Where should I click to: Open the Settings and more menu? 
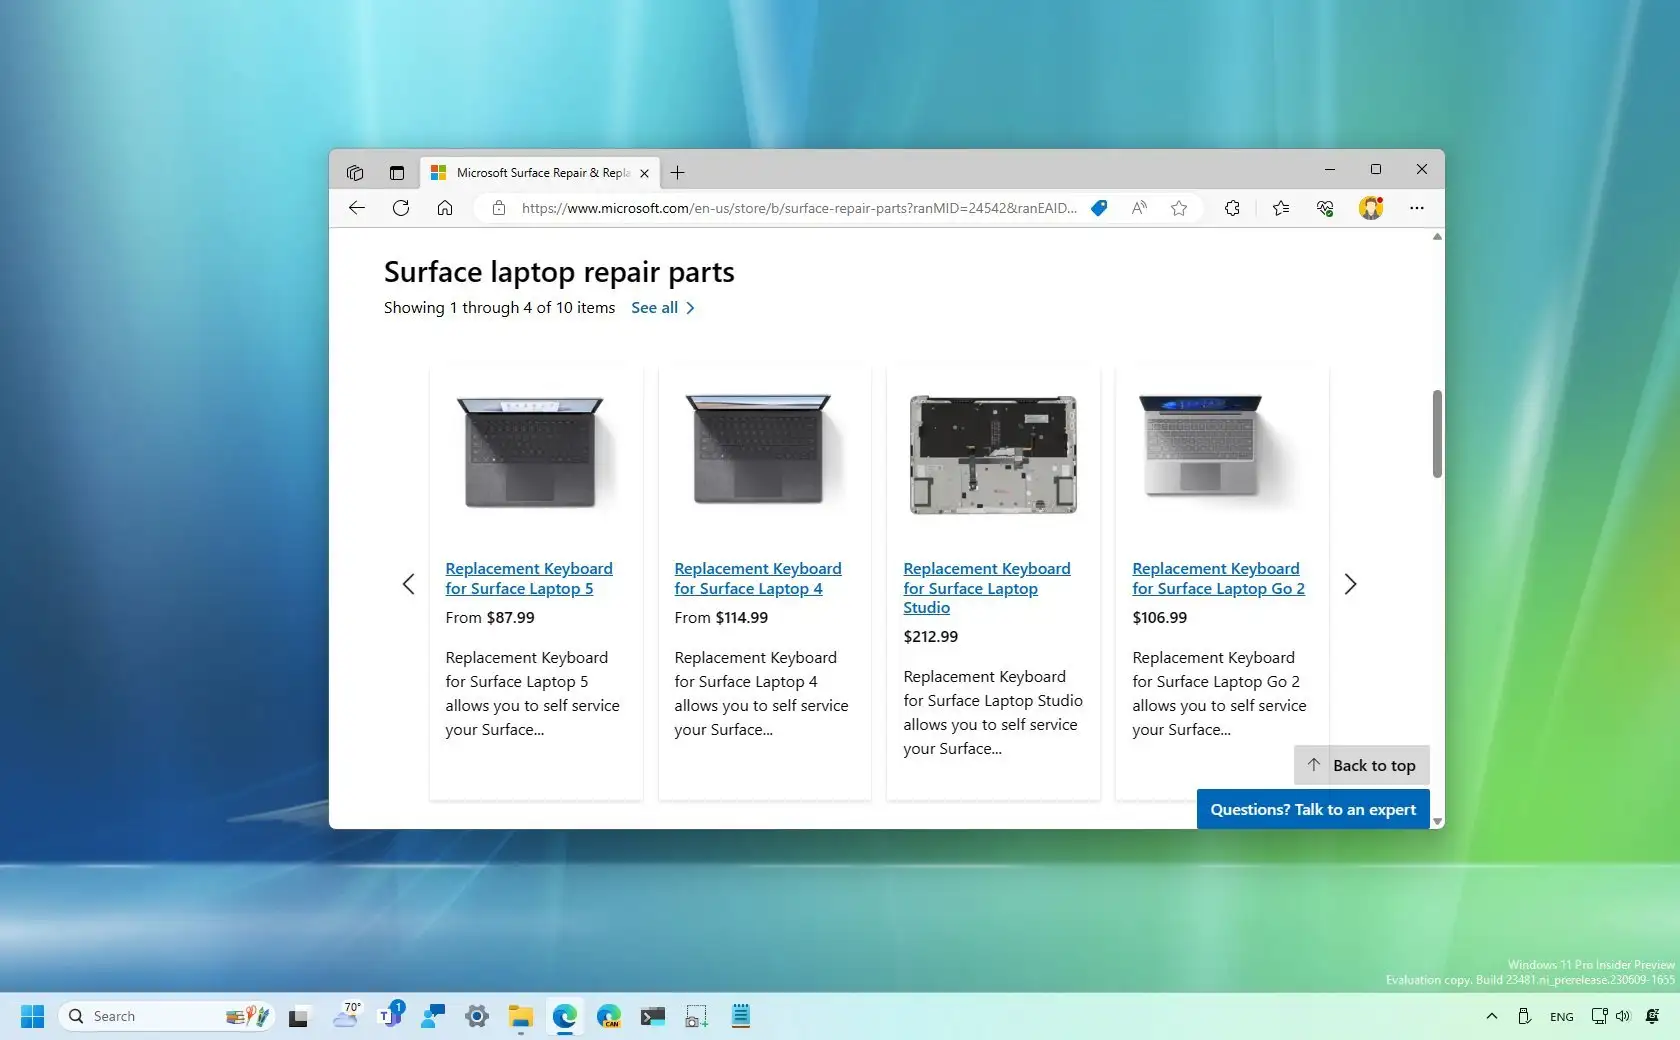pos(1417,208)
